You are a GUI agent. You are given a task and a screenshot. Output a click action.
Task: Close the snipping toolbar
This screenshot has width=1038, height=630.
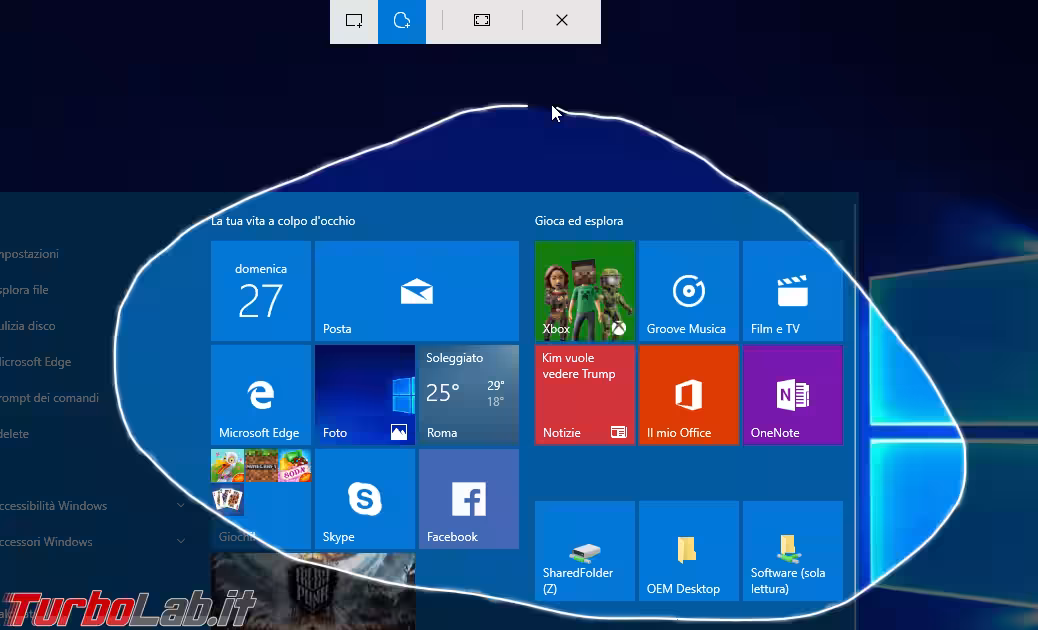point(562,21)
